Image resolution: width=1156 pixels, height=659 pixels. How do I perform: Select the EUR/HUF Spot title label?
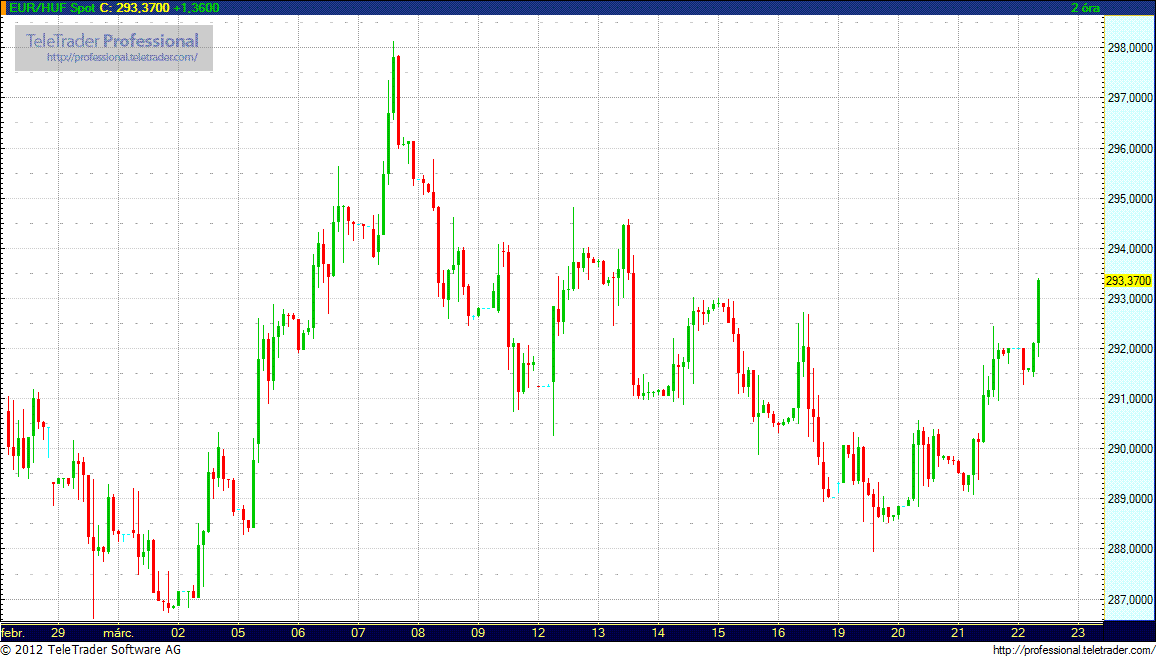pos(48,8)
